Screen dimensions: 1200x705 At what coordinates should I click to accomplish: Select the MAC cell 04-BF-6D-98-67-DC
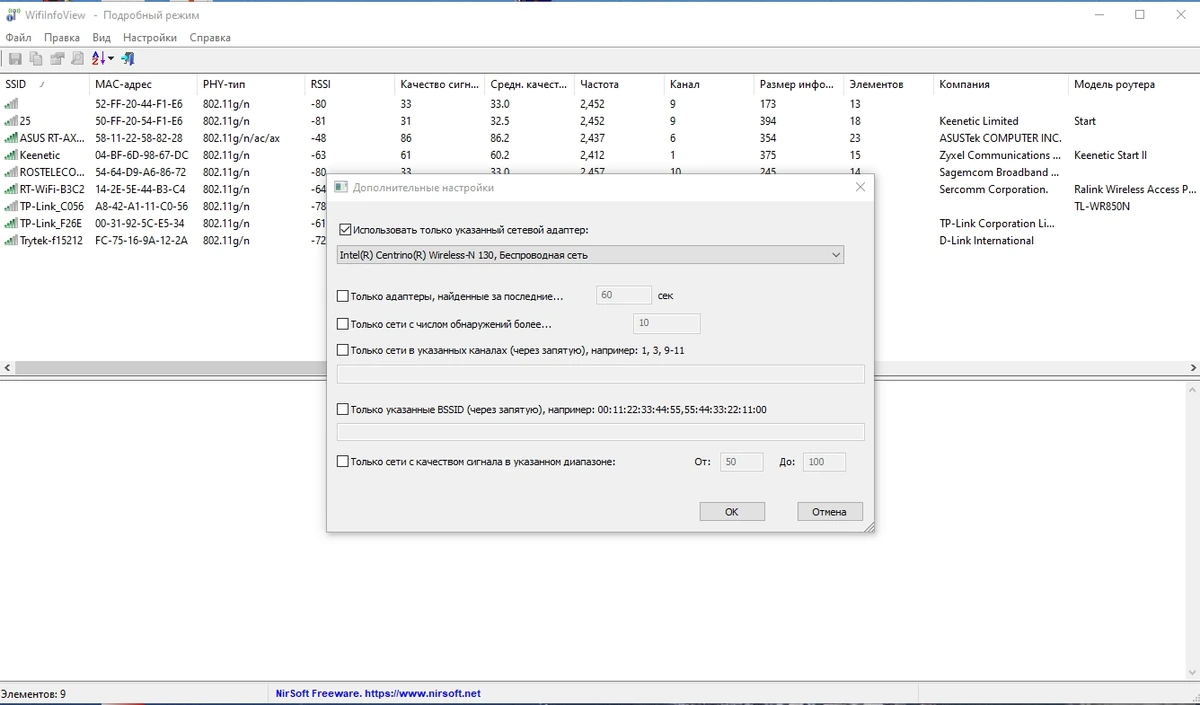pyautogui.click(x=141, y=155)
